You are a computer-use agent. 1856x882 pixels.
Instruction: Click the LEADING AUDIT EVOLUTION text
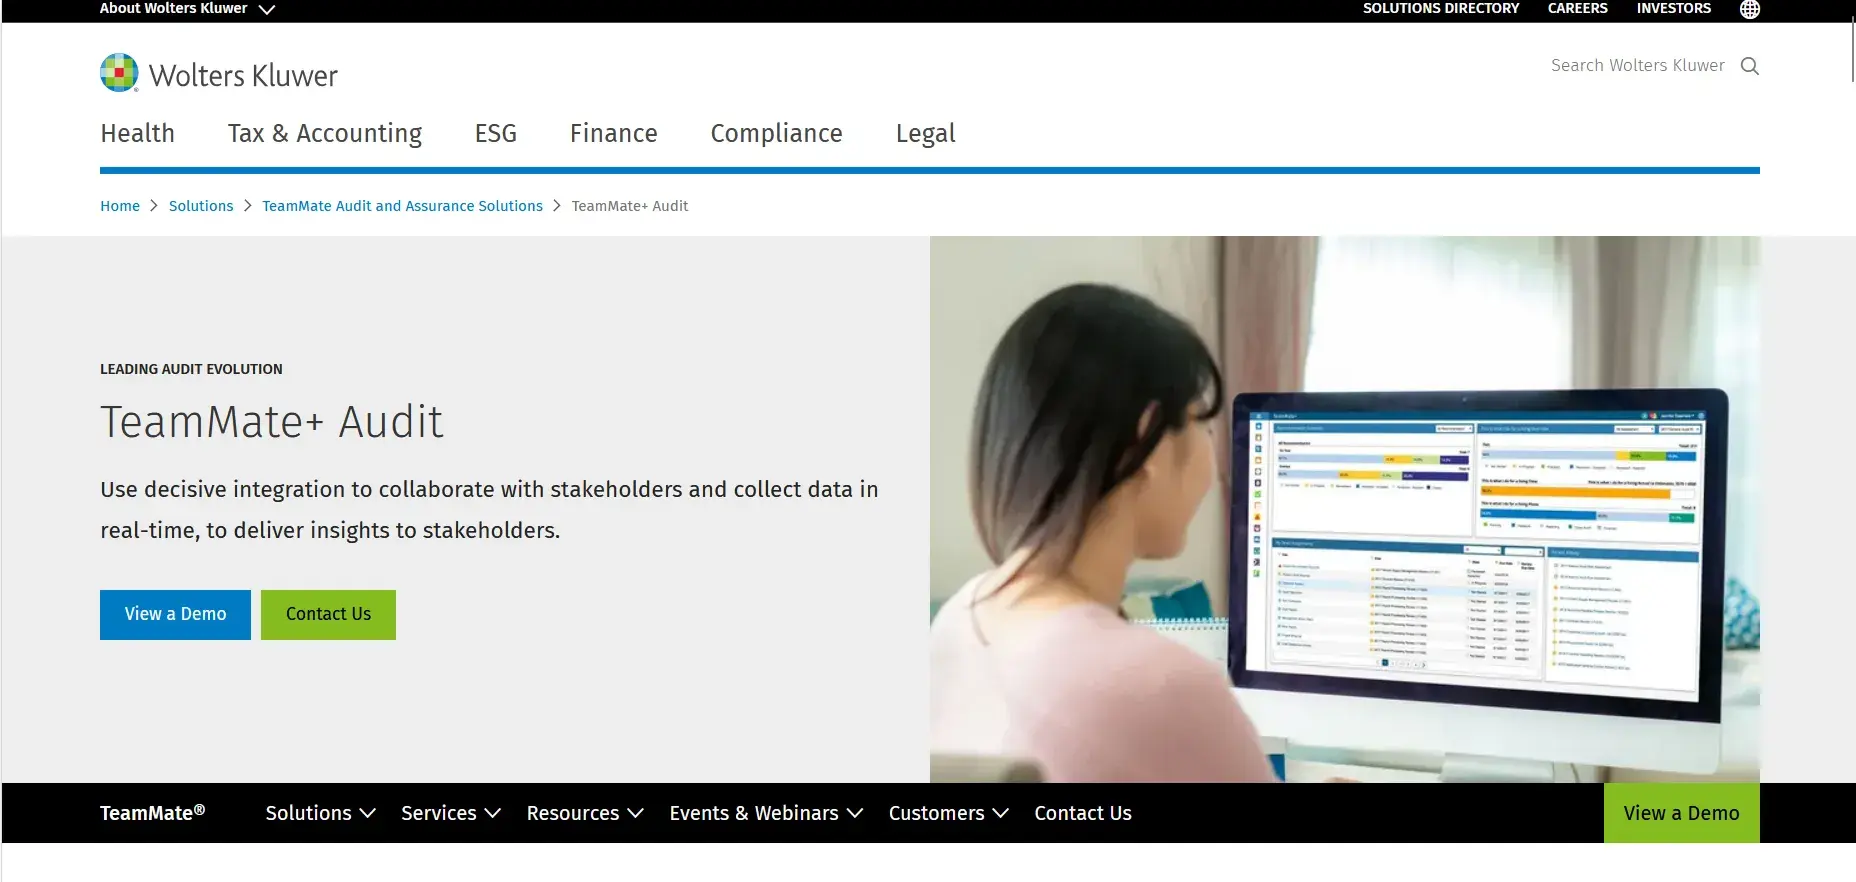191,369
